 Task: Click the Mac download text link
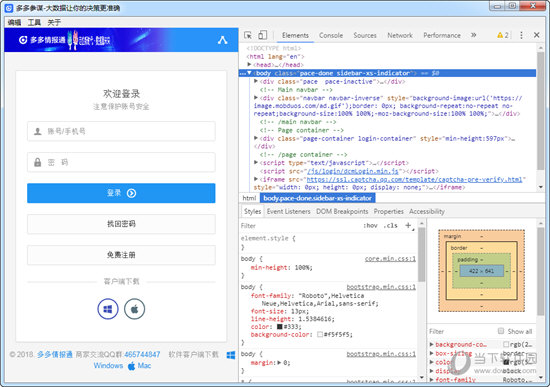tap(144, 366)
